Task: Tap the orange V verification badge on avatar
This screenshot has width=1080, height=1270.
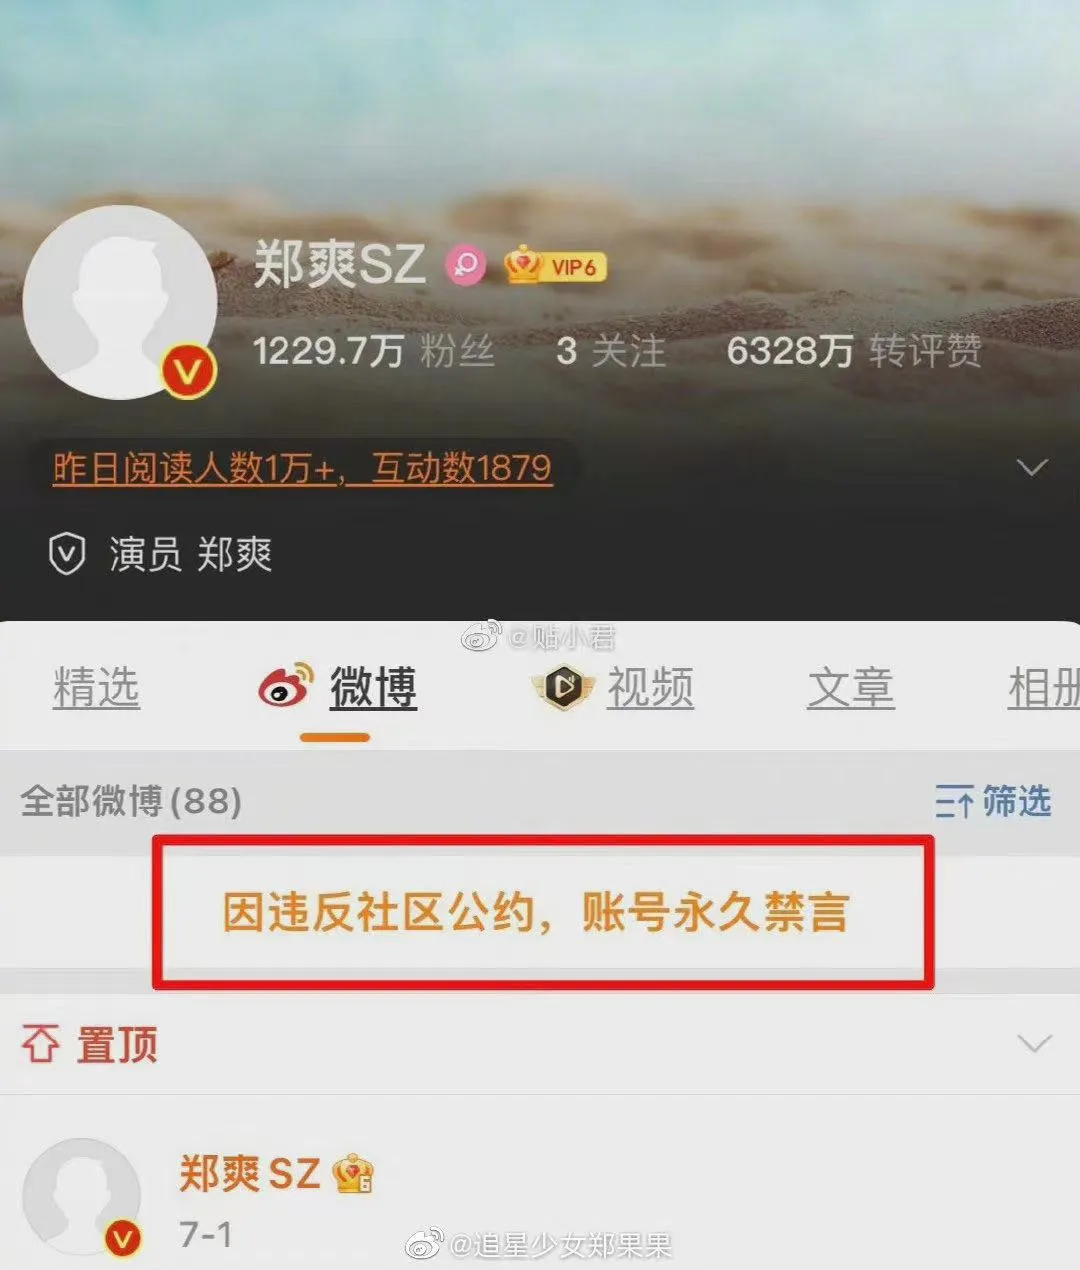Action: click(188, 371)
